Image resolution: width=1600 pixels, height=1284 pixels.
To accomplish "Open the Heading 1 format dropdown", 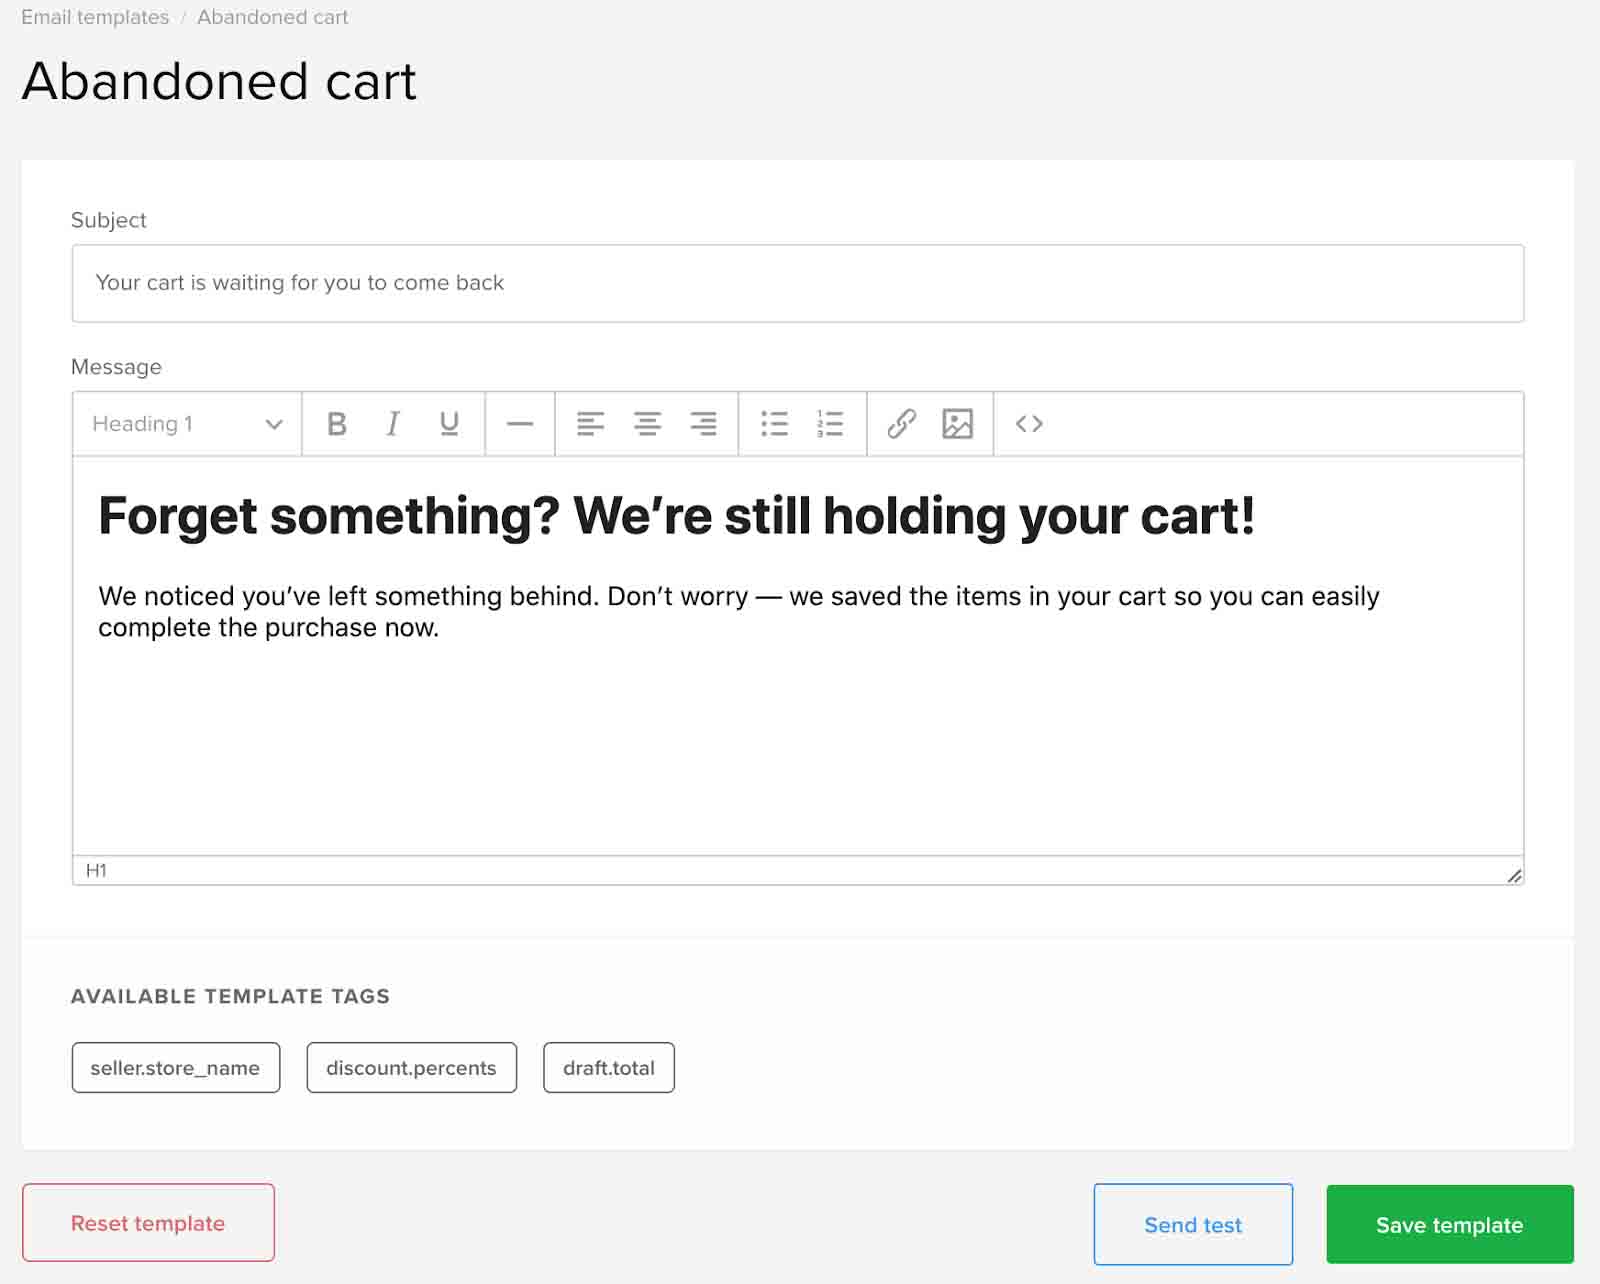I will (187, 424).
